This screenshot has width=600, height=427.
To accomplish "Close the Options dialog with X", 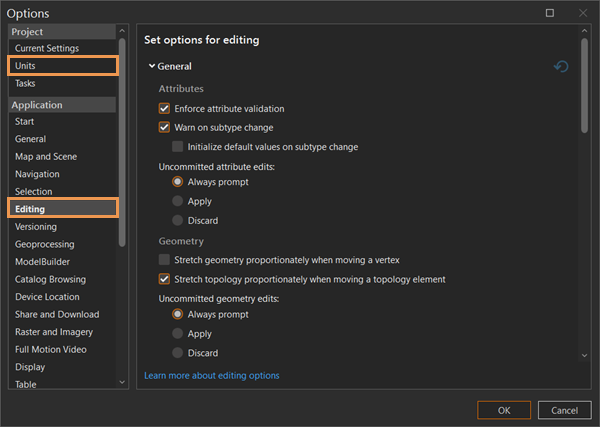I will [582, 13].
